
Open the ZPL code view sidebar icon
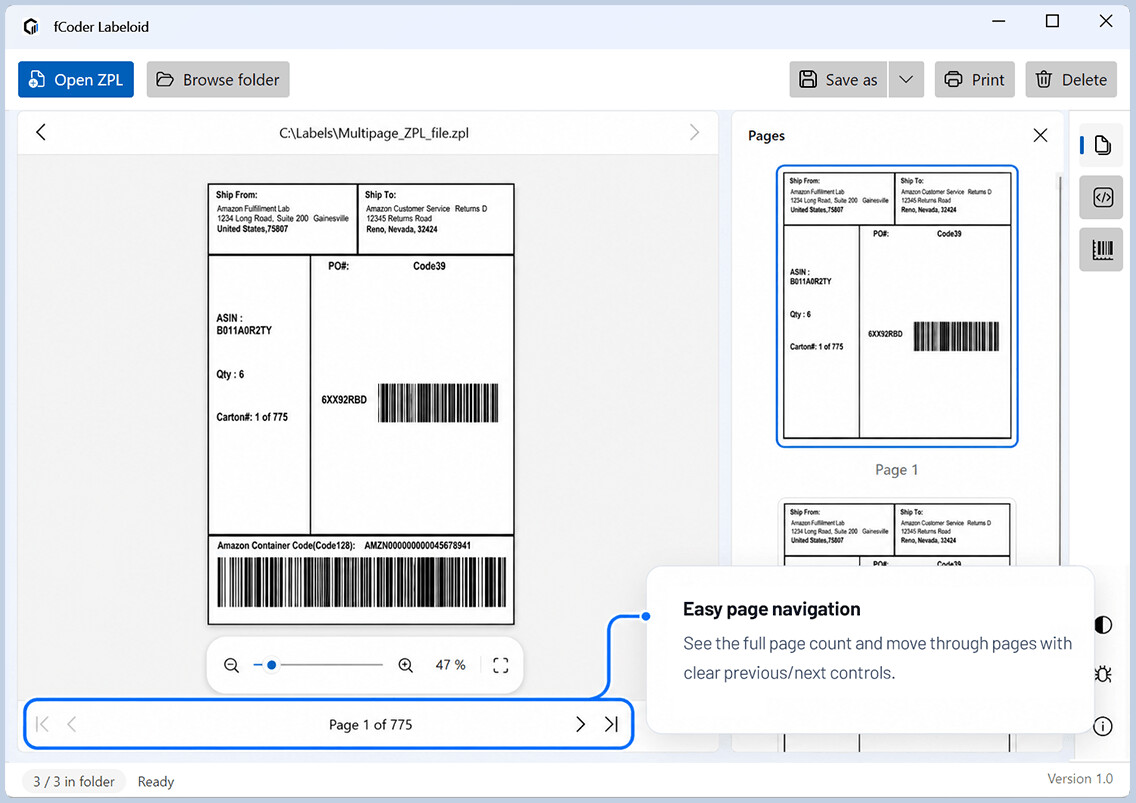tap(1102, 197)
